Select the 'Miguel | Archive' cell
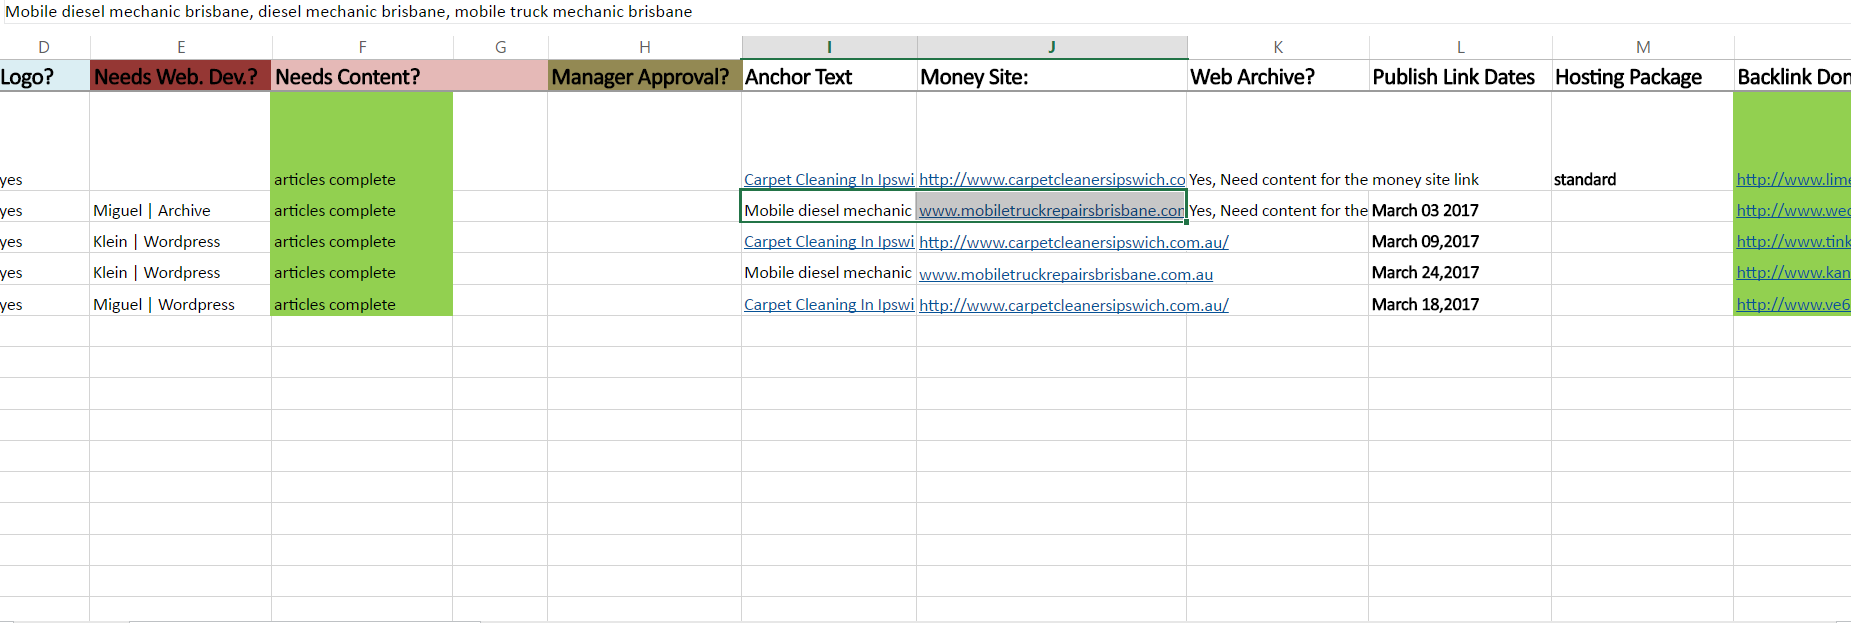 152,211
